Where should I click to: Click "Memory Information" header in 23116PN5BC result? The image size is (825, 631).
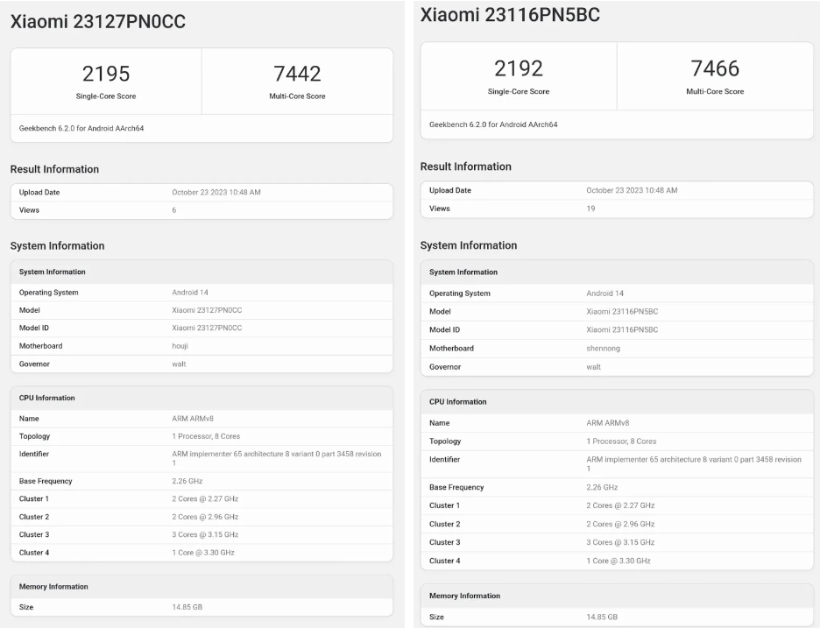tap(465, 596)
